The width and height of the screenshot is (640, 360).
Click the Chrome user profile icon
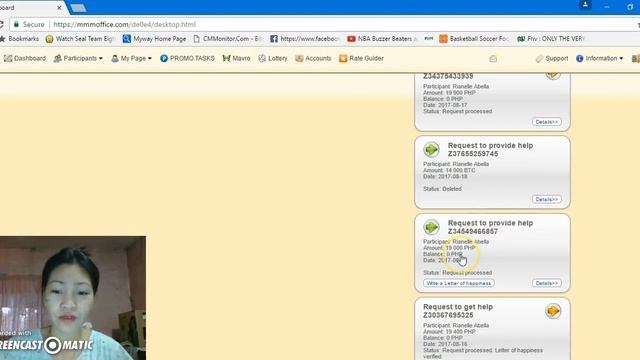pyautogui.click(x=585, y=5)
